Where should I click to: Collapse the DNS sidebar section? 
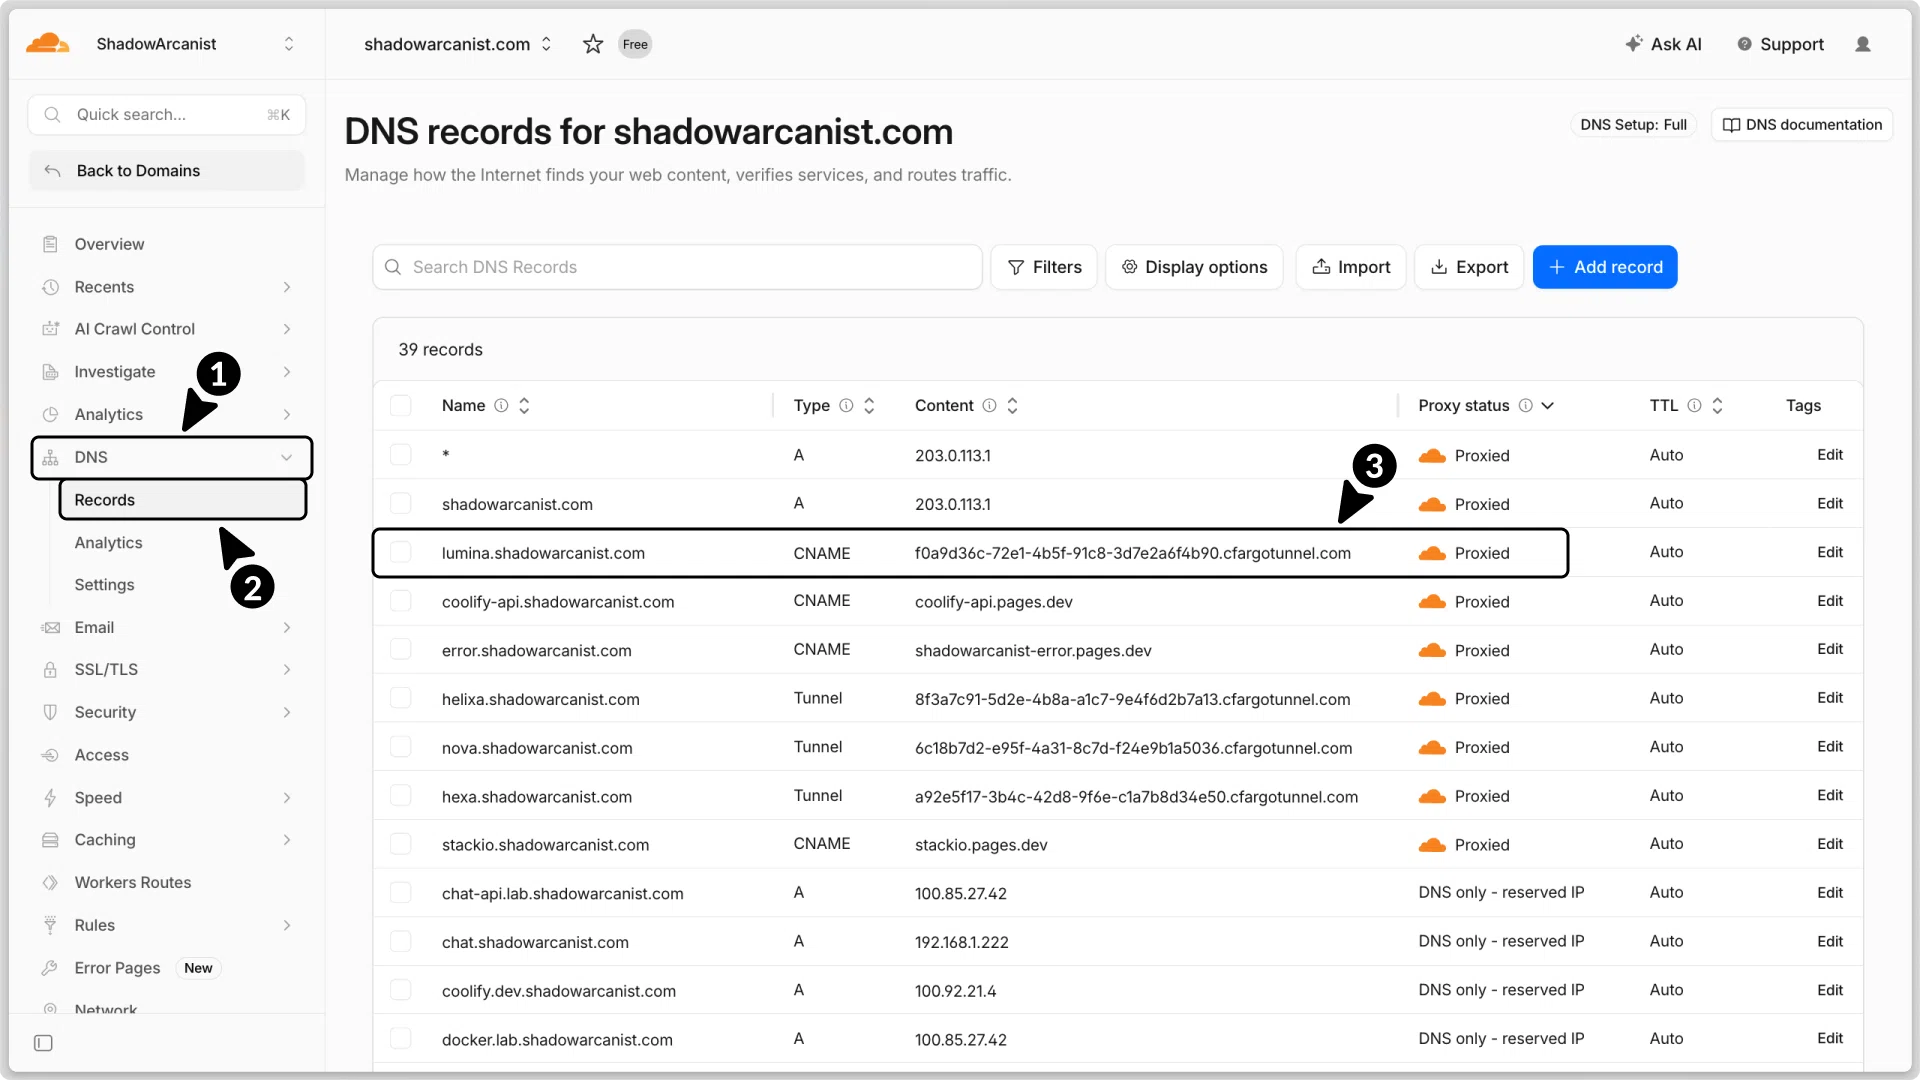pyautogui.click(x=287, y=457)
